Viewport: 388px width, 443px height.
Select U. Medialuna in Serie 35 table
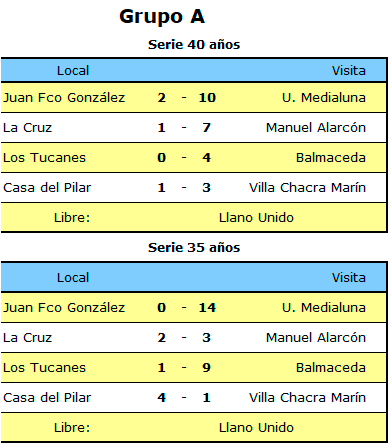(324, 308)
